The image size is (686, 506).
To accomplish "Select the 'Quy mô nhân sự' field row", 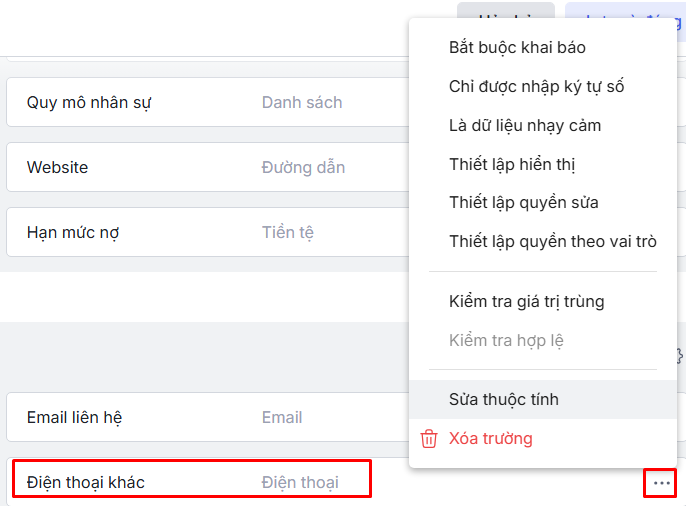I will point(89,102).
